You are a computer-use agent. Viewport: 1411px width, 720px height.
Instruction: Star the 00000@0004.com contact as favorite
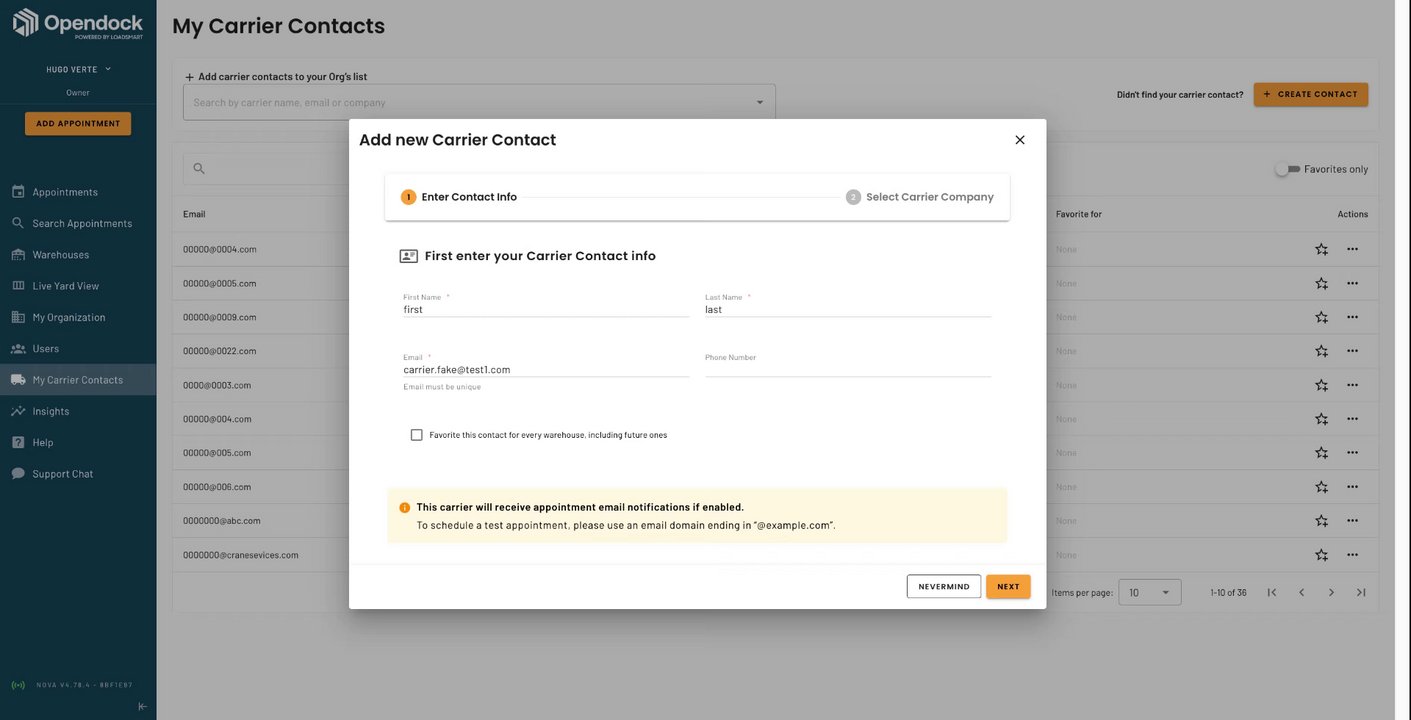1321,249
